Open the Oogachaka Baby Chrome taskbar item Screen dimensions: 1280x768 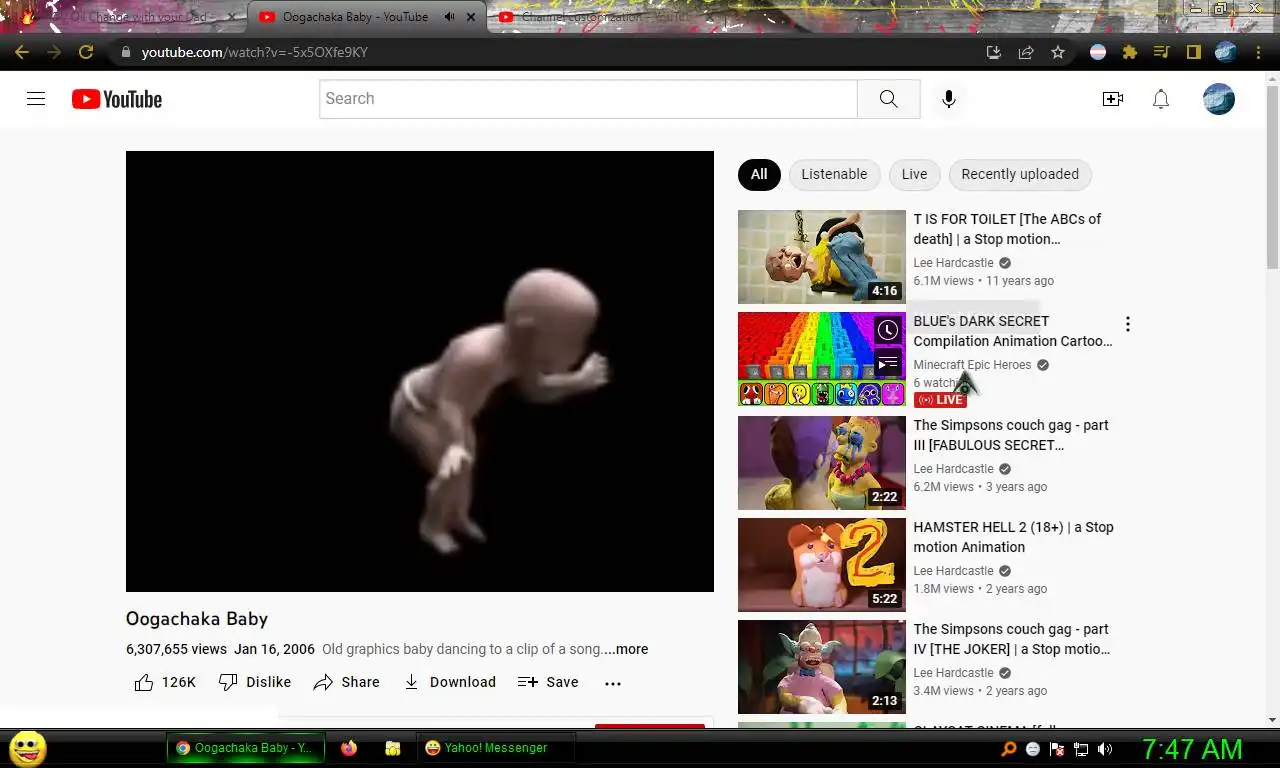(246, 748)
